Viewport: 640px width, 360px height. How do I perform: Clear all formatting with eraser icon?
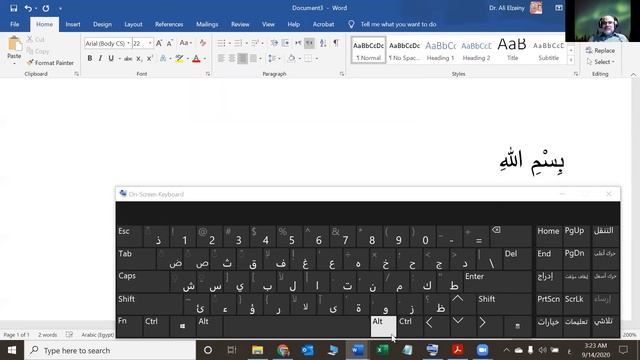click(x=203, y=43)
